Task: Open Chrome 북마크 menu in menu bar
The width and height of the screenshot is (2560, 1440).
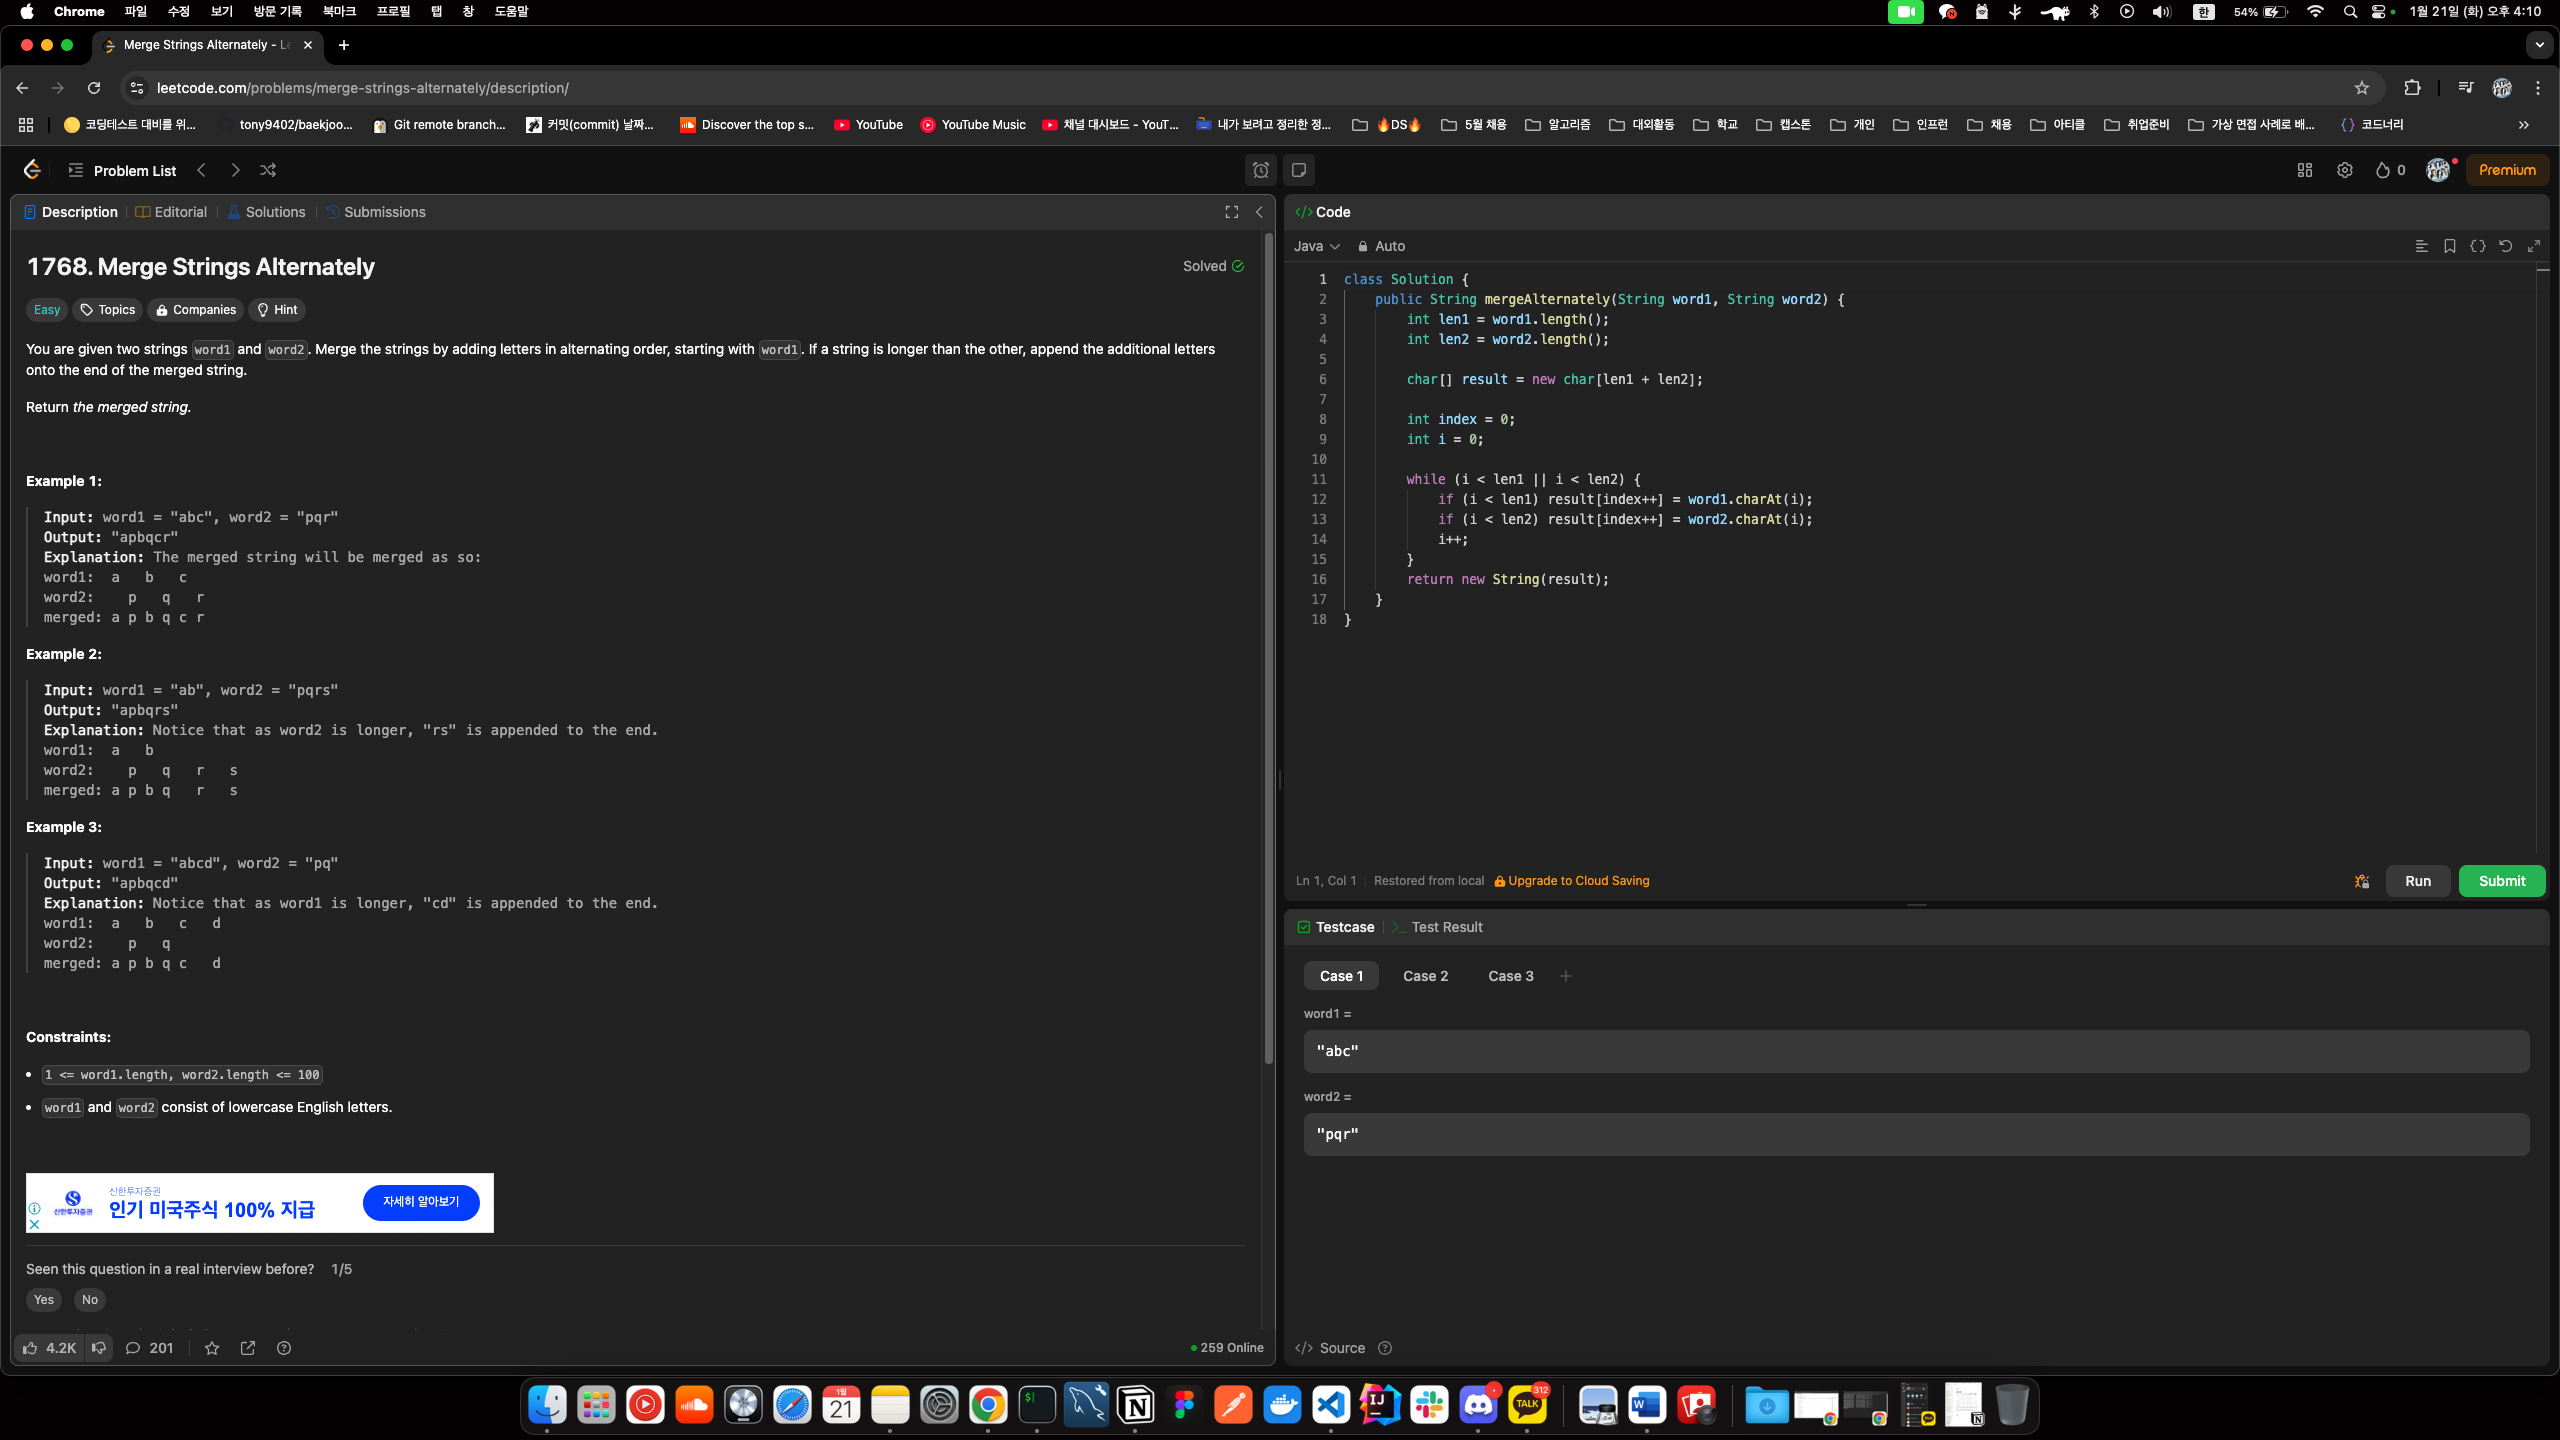Action: point(339,11)
